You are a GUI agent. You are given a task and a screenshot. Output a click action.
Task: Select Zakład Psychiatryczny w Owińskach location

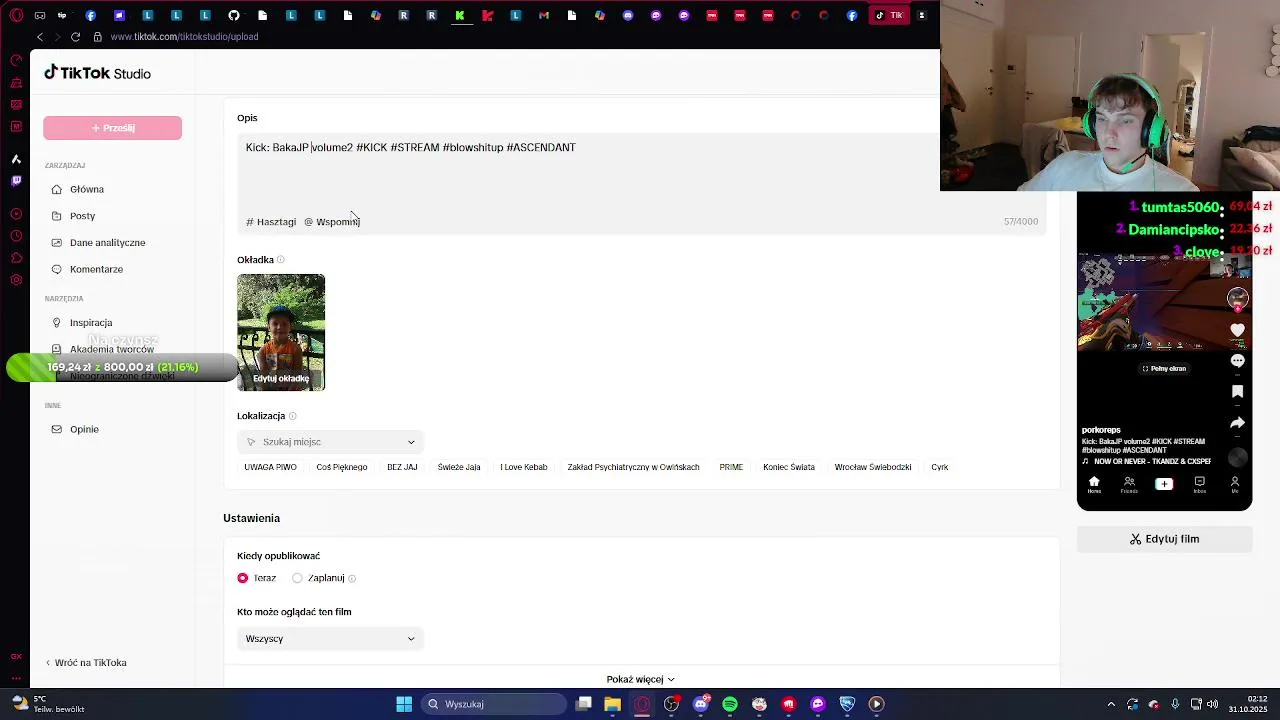tap(633, 467)
